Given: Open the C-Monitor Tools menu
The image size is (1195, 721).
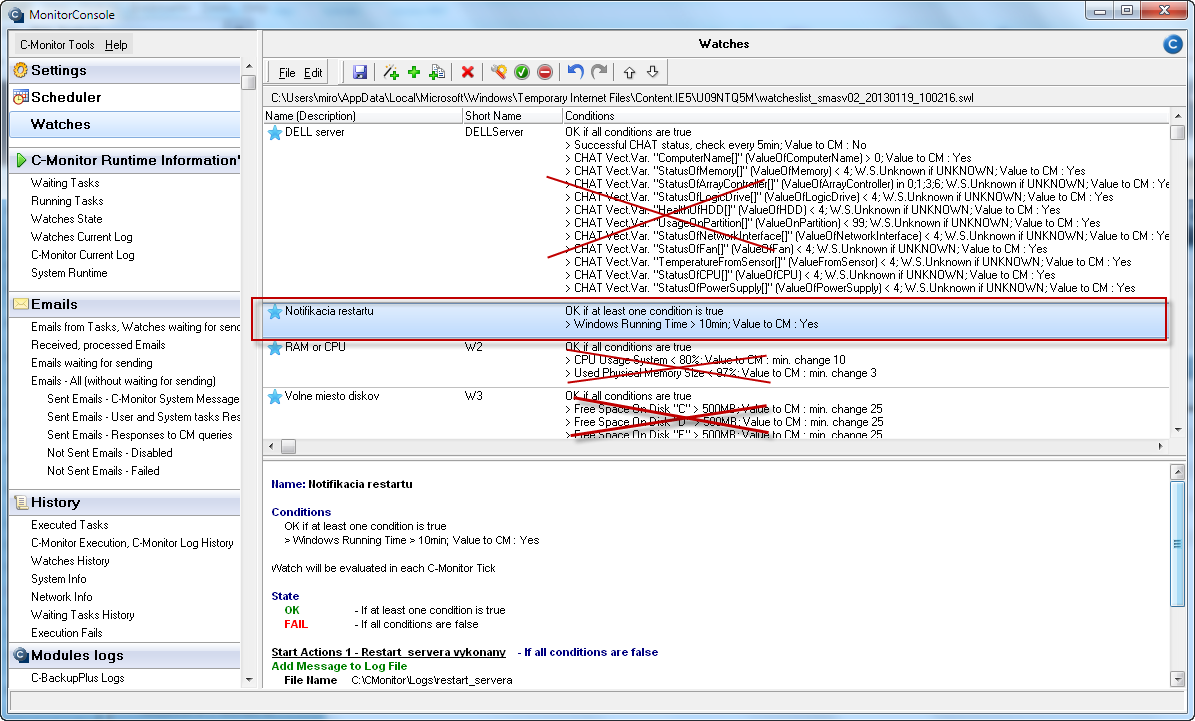Looking at the screenshot, I should (57, 45).
